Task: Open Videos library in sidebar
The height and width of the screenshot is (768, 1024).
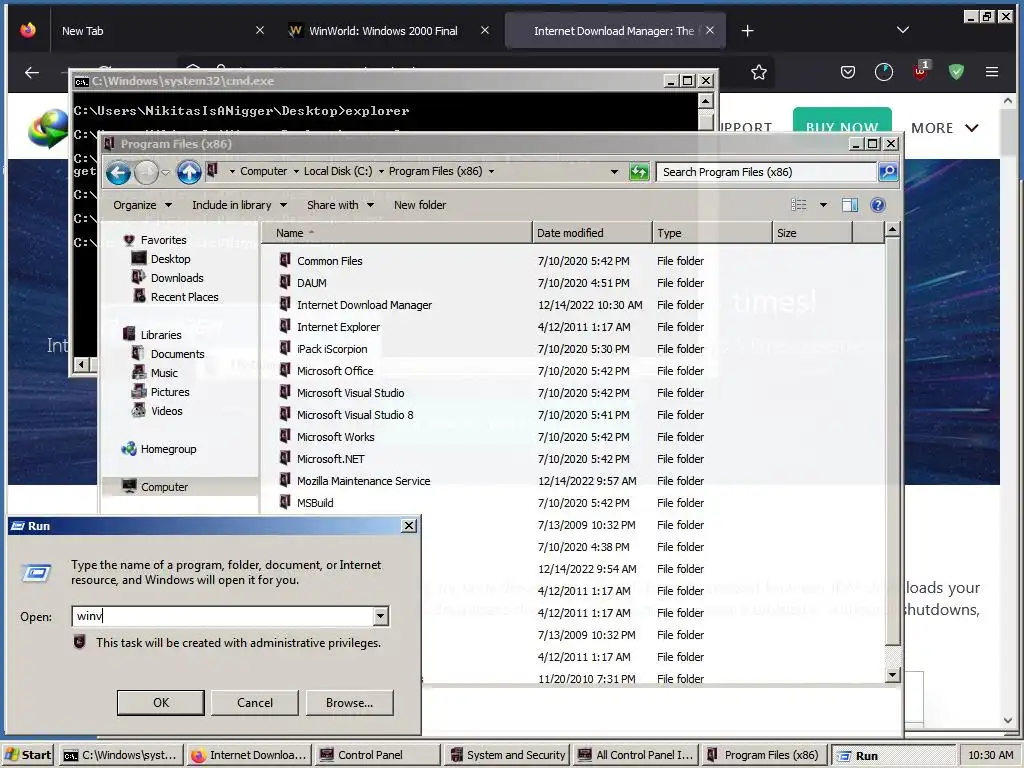Action: click(x=166, y=410)
